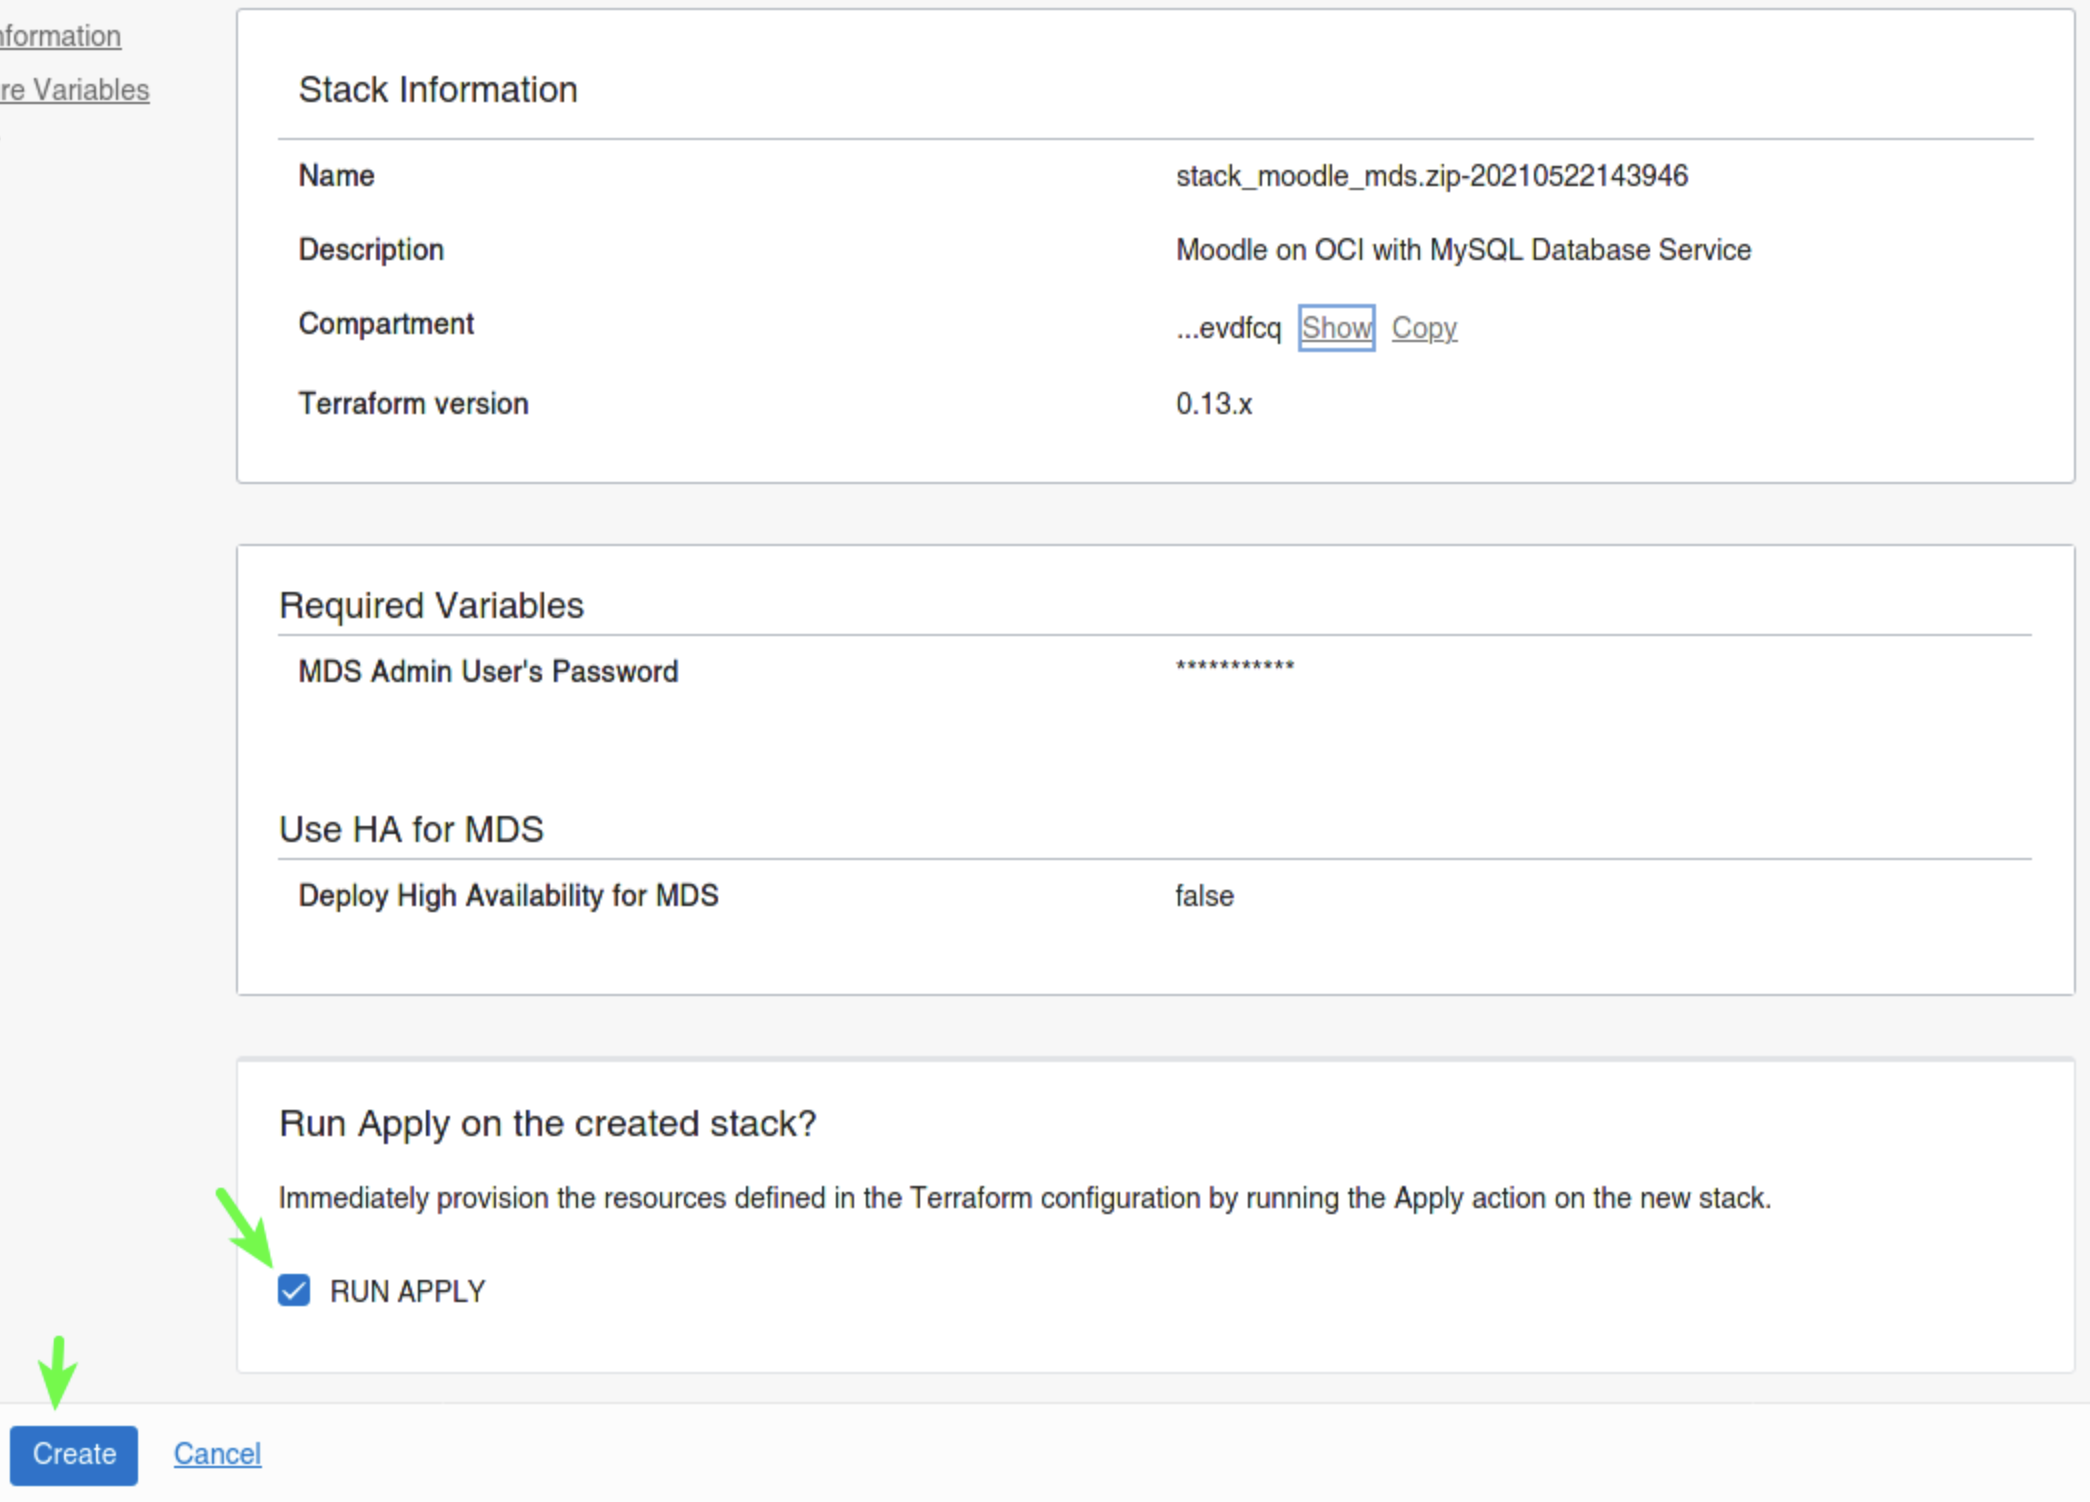The image size is (2090, 1502).
Task: Click the Moodle on OCI description text
Action: [1462, 250]
